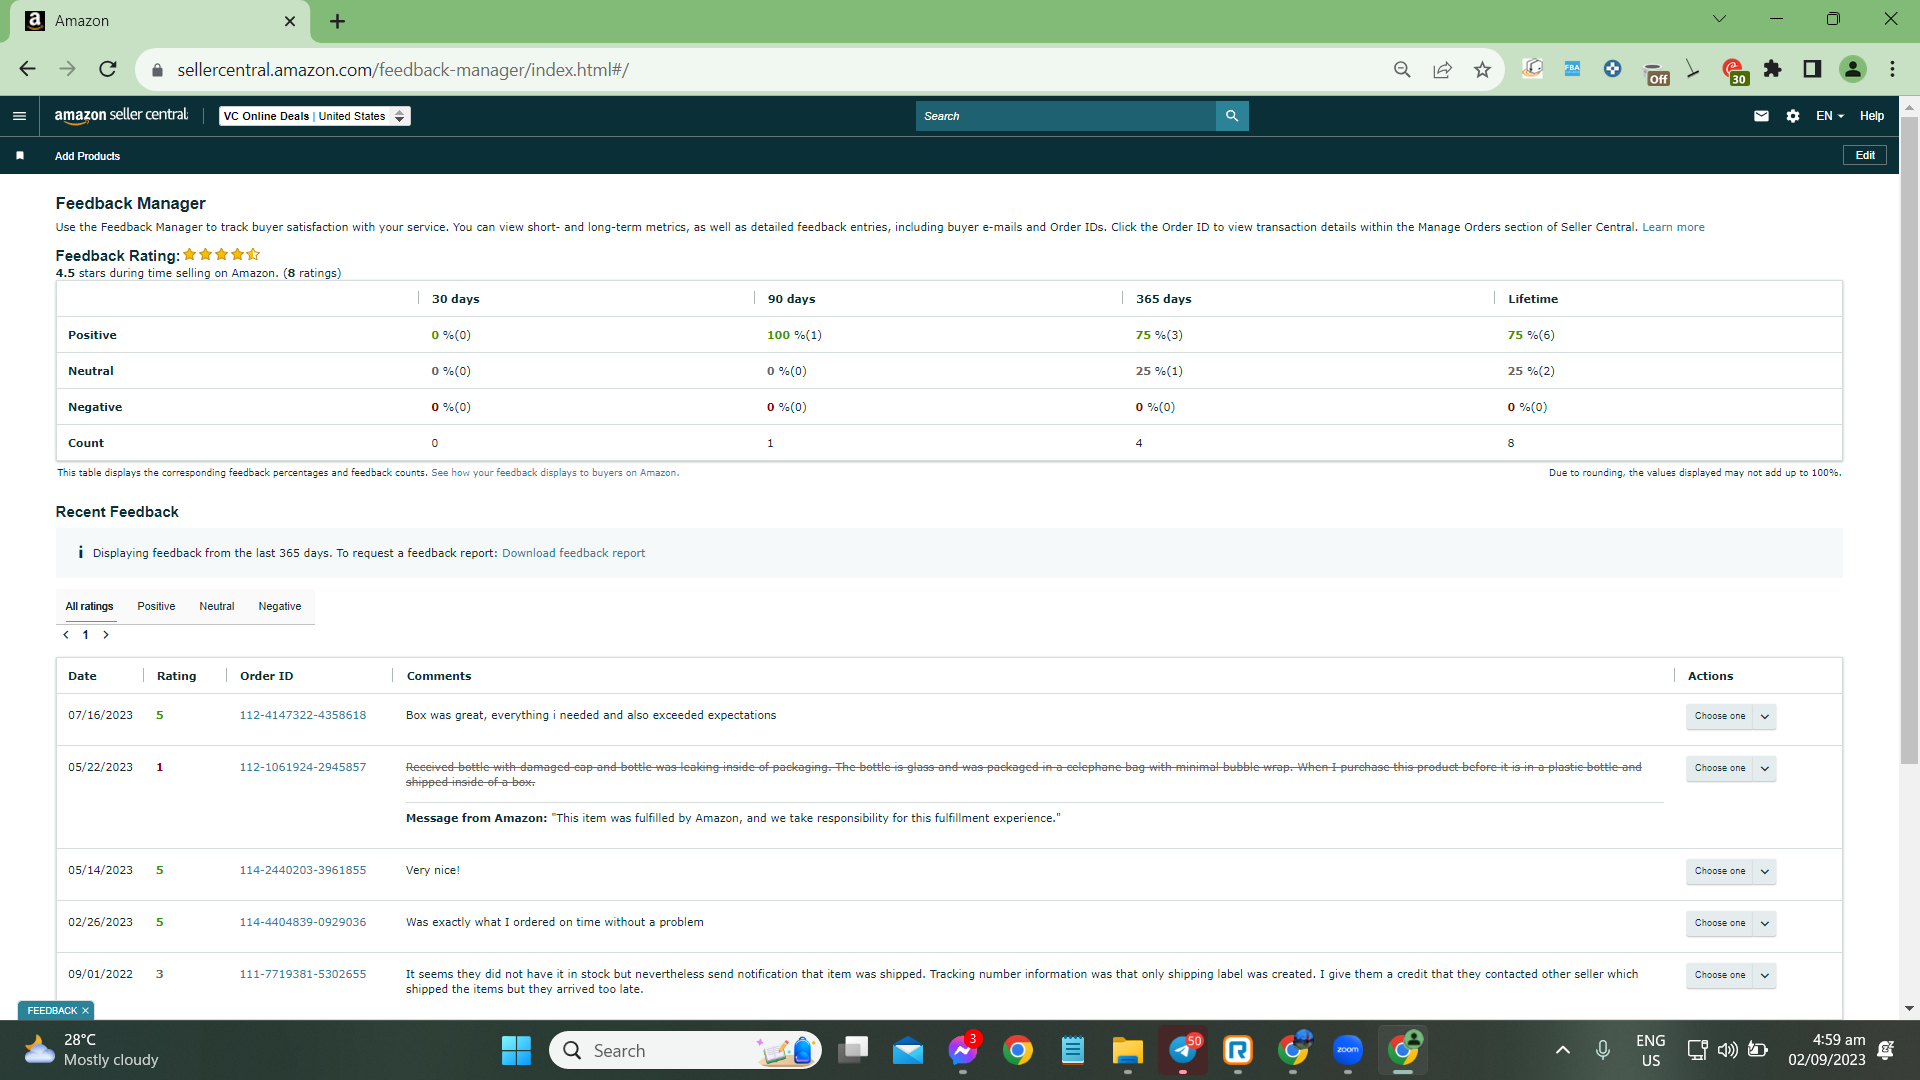Expand Choose one dropdown for 05/14/2023 feedback

(x=1731, y=871)
